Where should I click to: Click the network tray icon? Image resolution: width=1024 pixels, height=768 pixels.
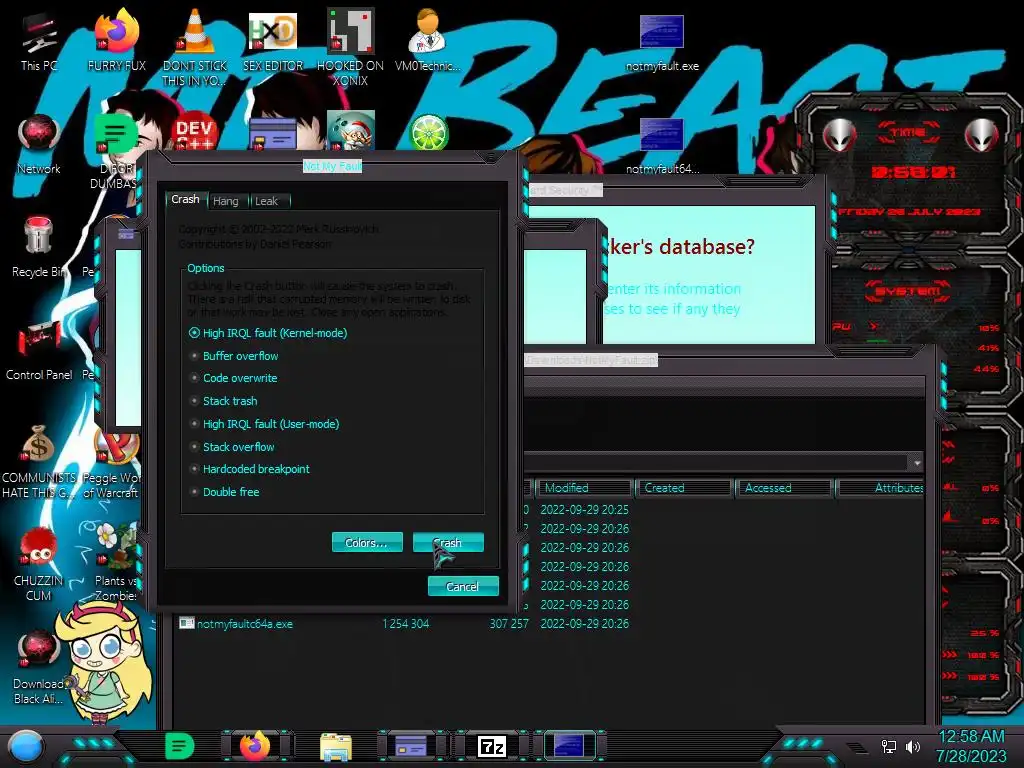coord(888,746)
